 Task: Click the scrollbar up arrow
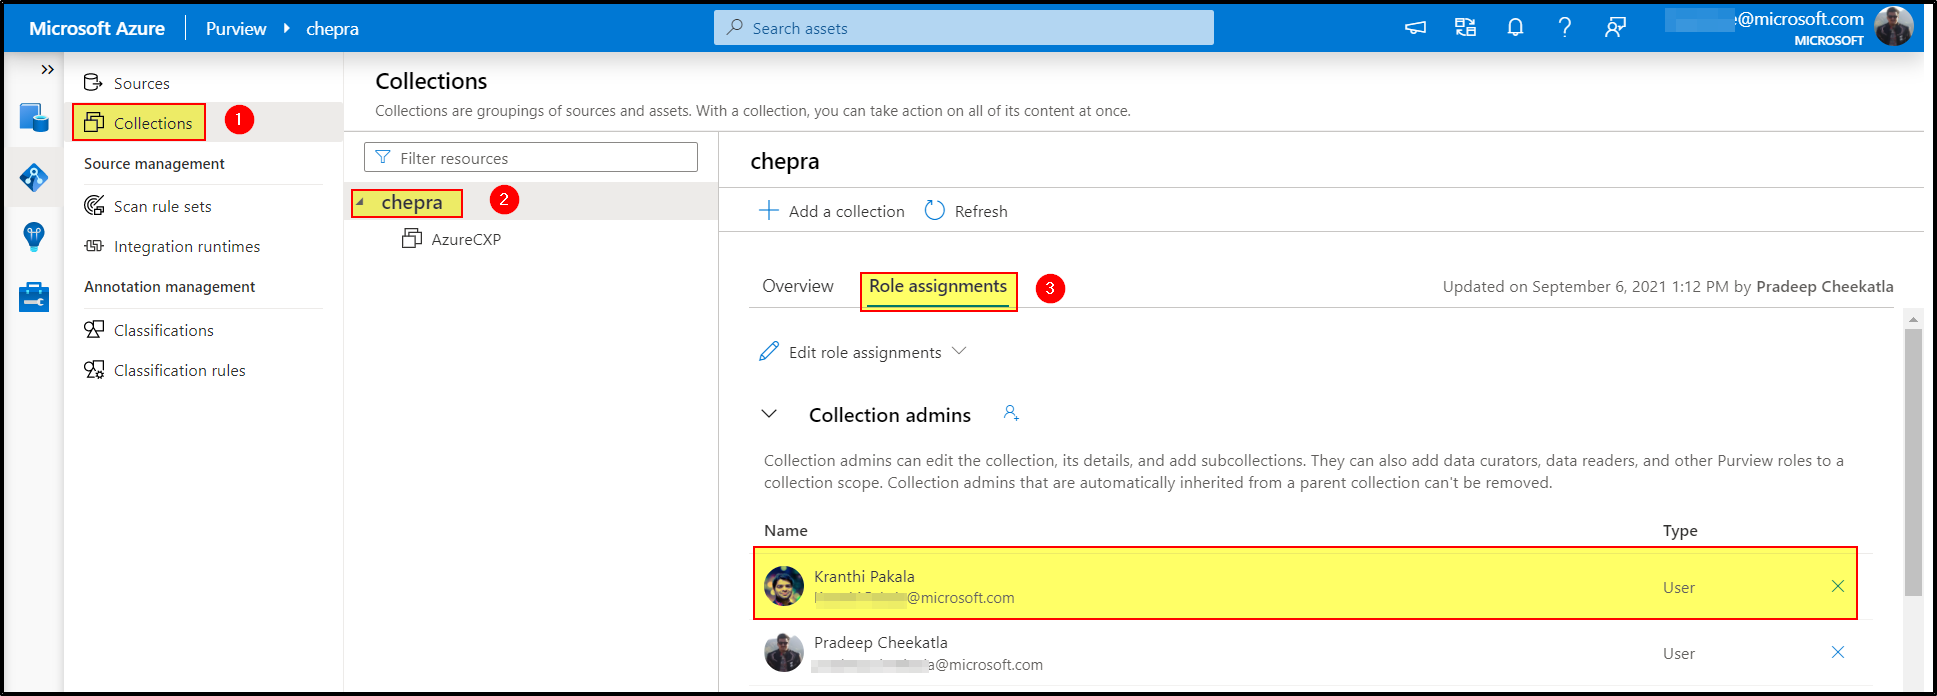point(1913,320)
